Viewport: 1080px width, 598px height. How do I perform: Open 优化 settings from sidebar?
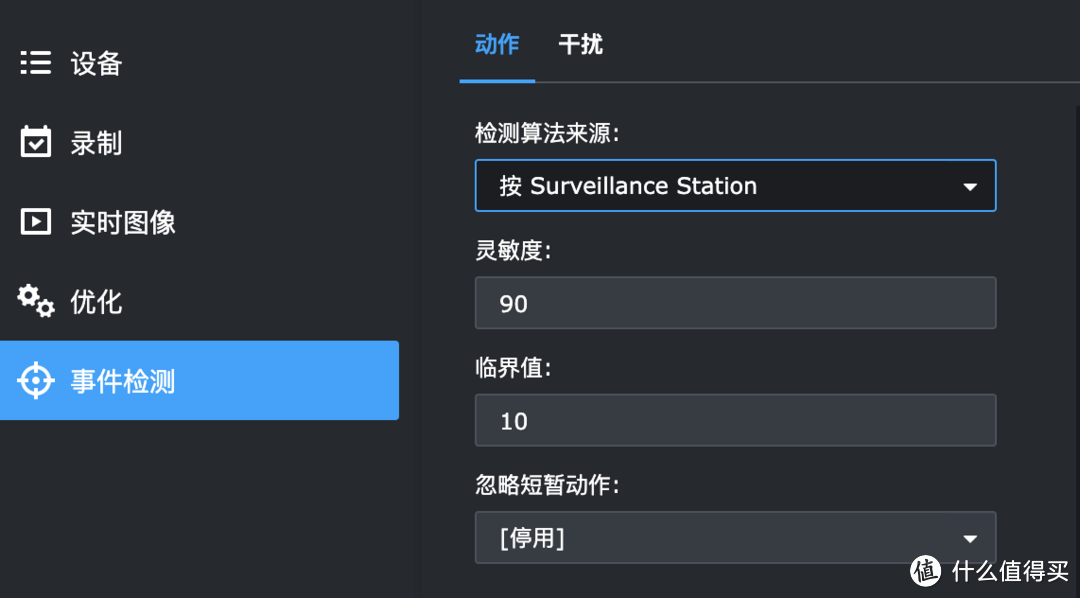95,301
